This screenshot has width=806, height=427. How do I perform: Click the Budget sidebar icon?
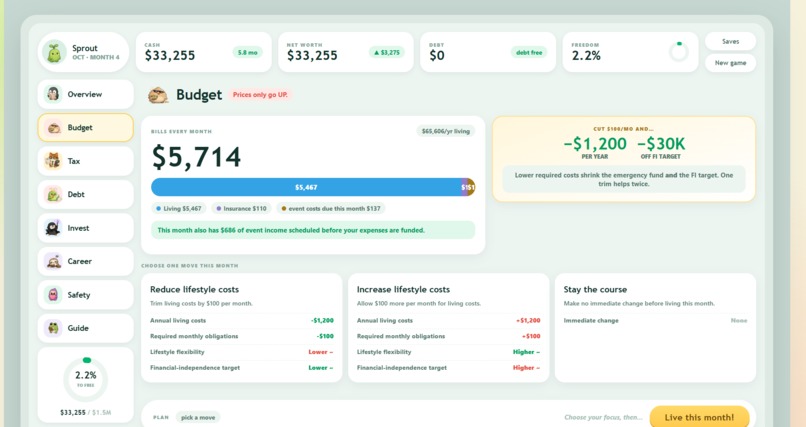54,127
